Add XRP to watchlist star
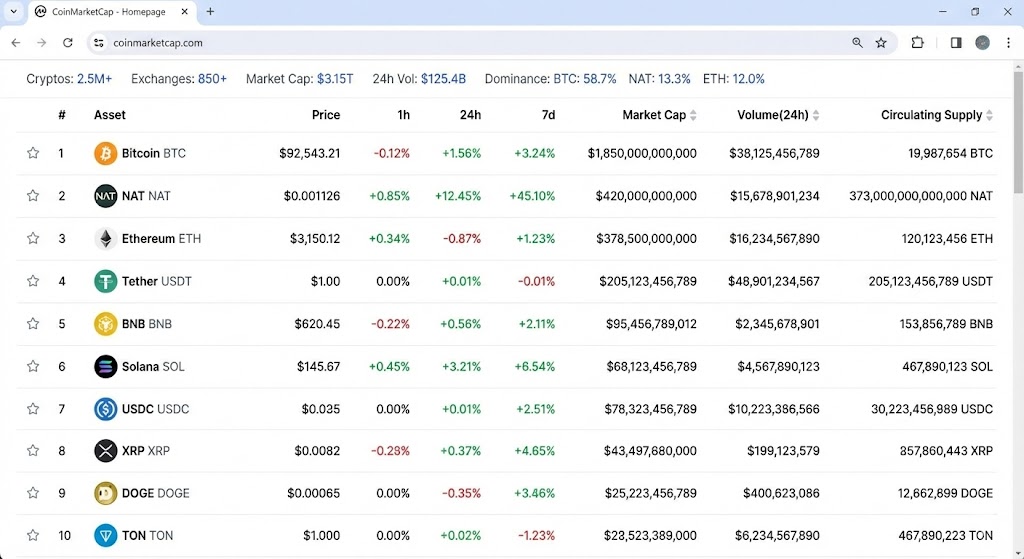Screen dimensions: 1024x559 coord(33,451)
